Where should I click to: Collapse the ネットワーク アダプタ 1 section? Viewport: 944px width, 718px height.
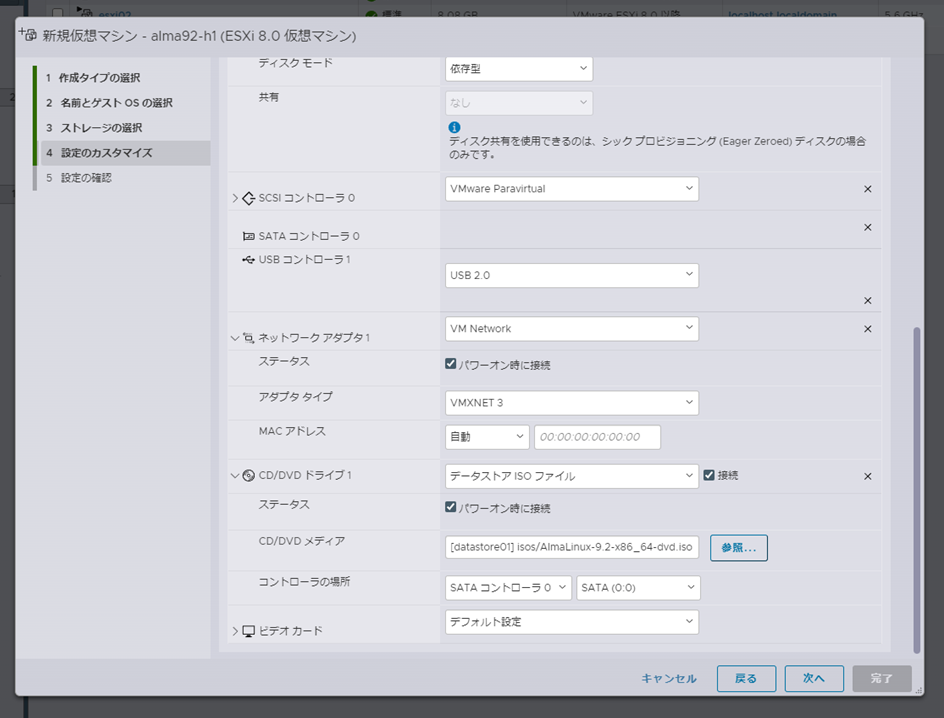click(x=235, y=338)
